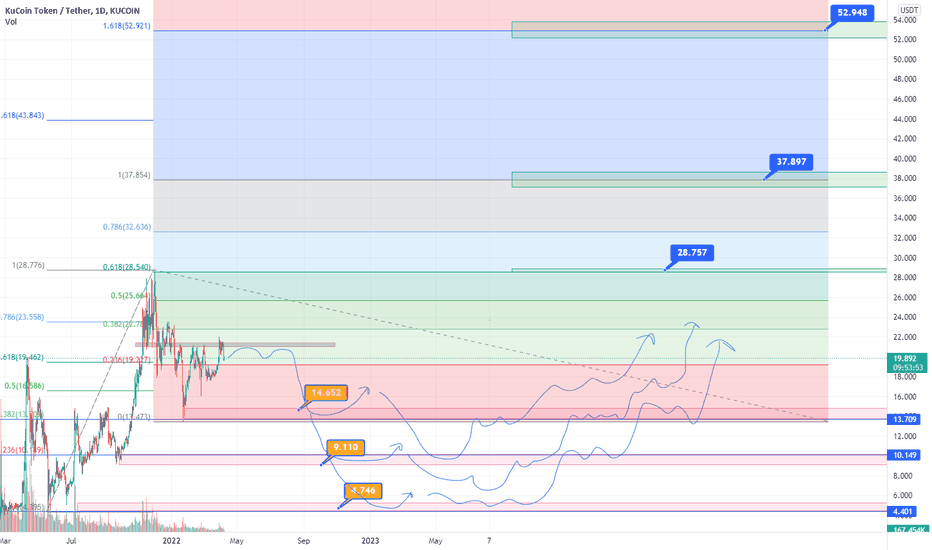
Task: Click the .786(23.558) Fibonacci level label
Action: pos(23,318)
